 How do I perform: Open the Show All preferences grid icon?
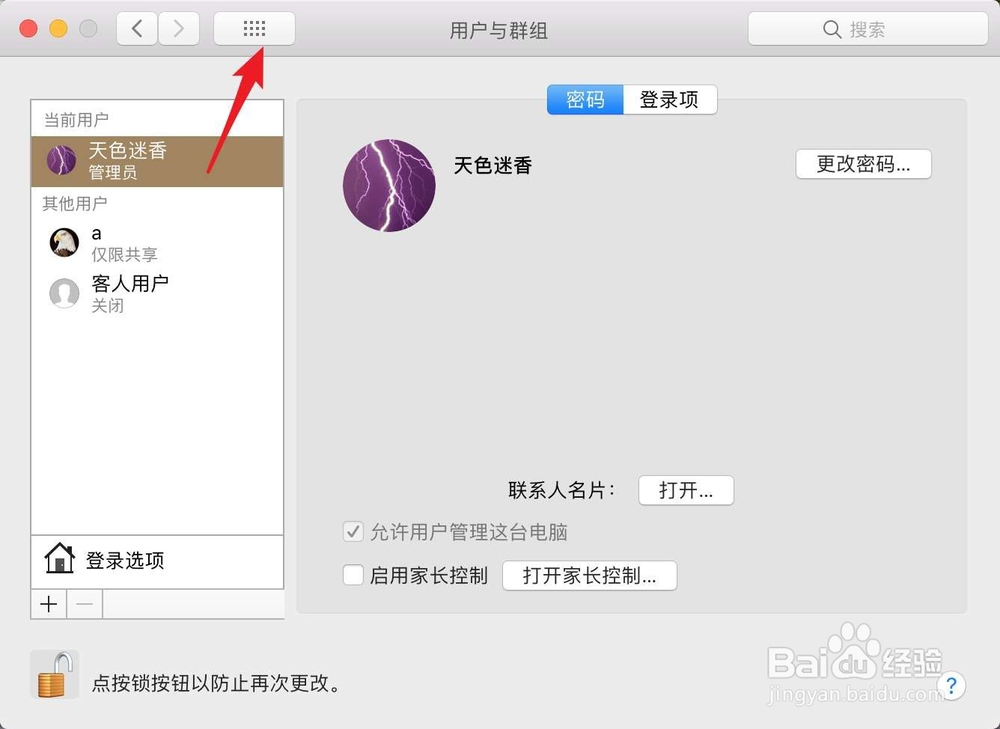pyautogui.click(x=254, y=28)
